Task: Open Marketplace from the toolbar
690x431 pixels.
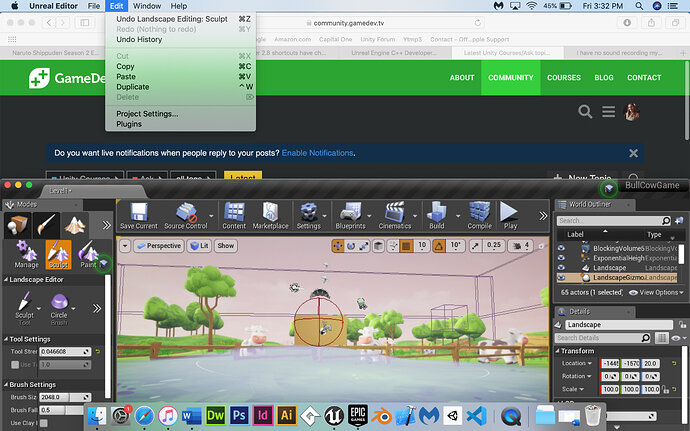Action: [270, 216]
